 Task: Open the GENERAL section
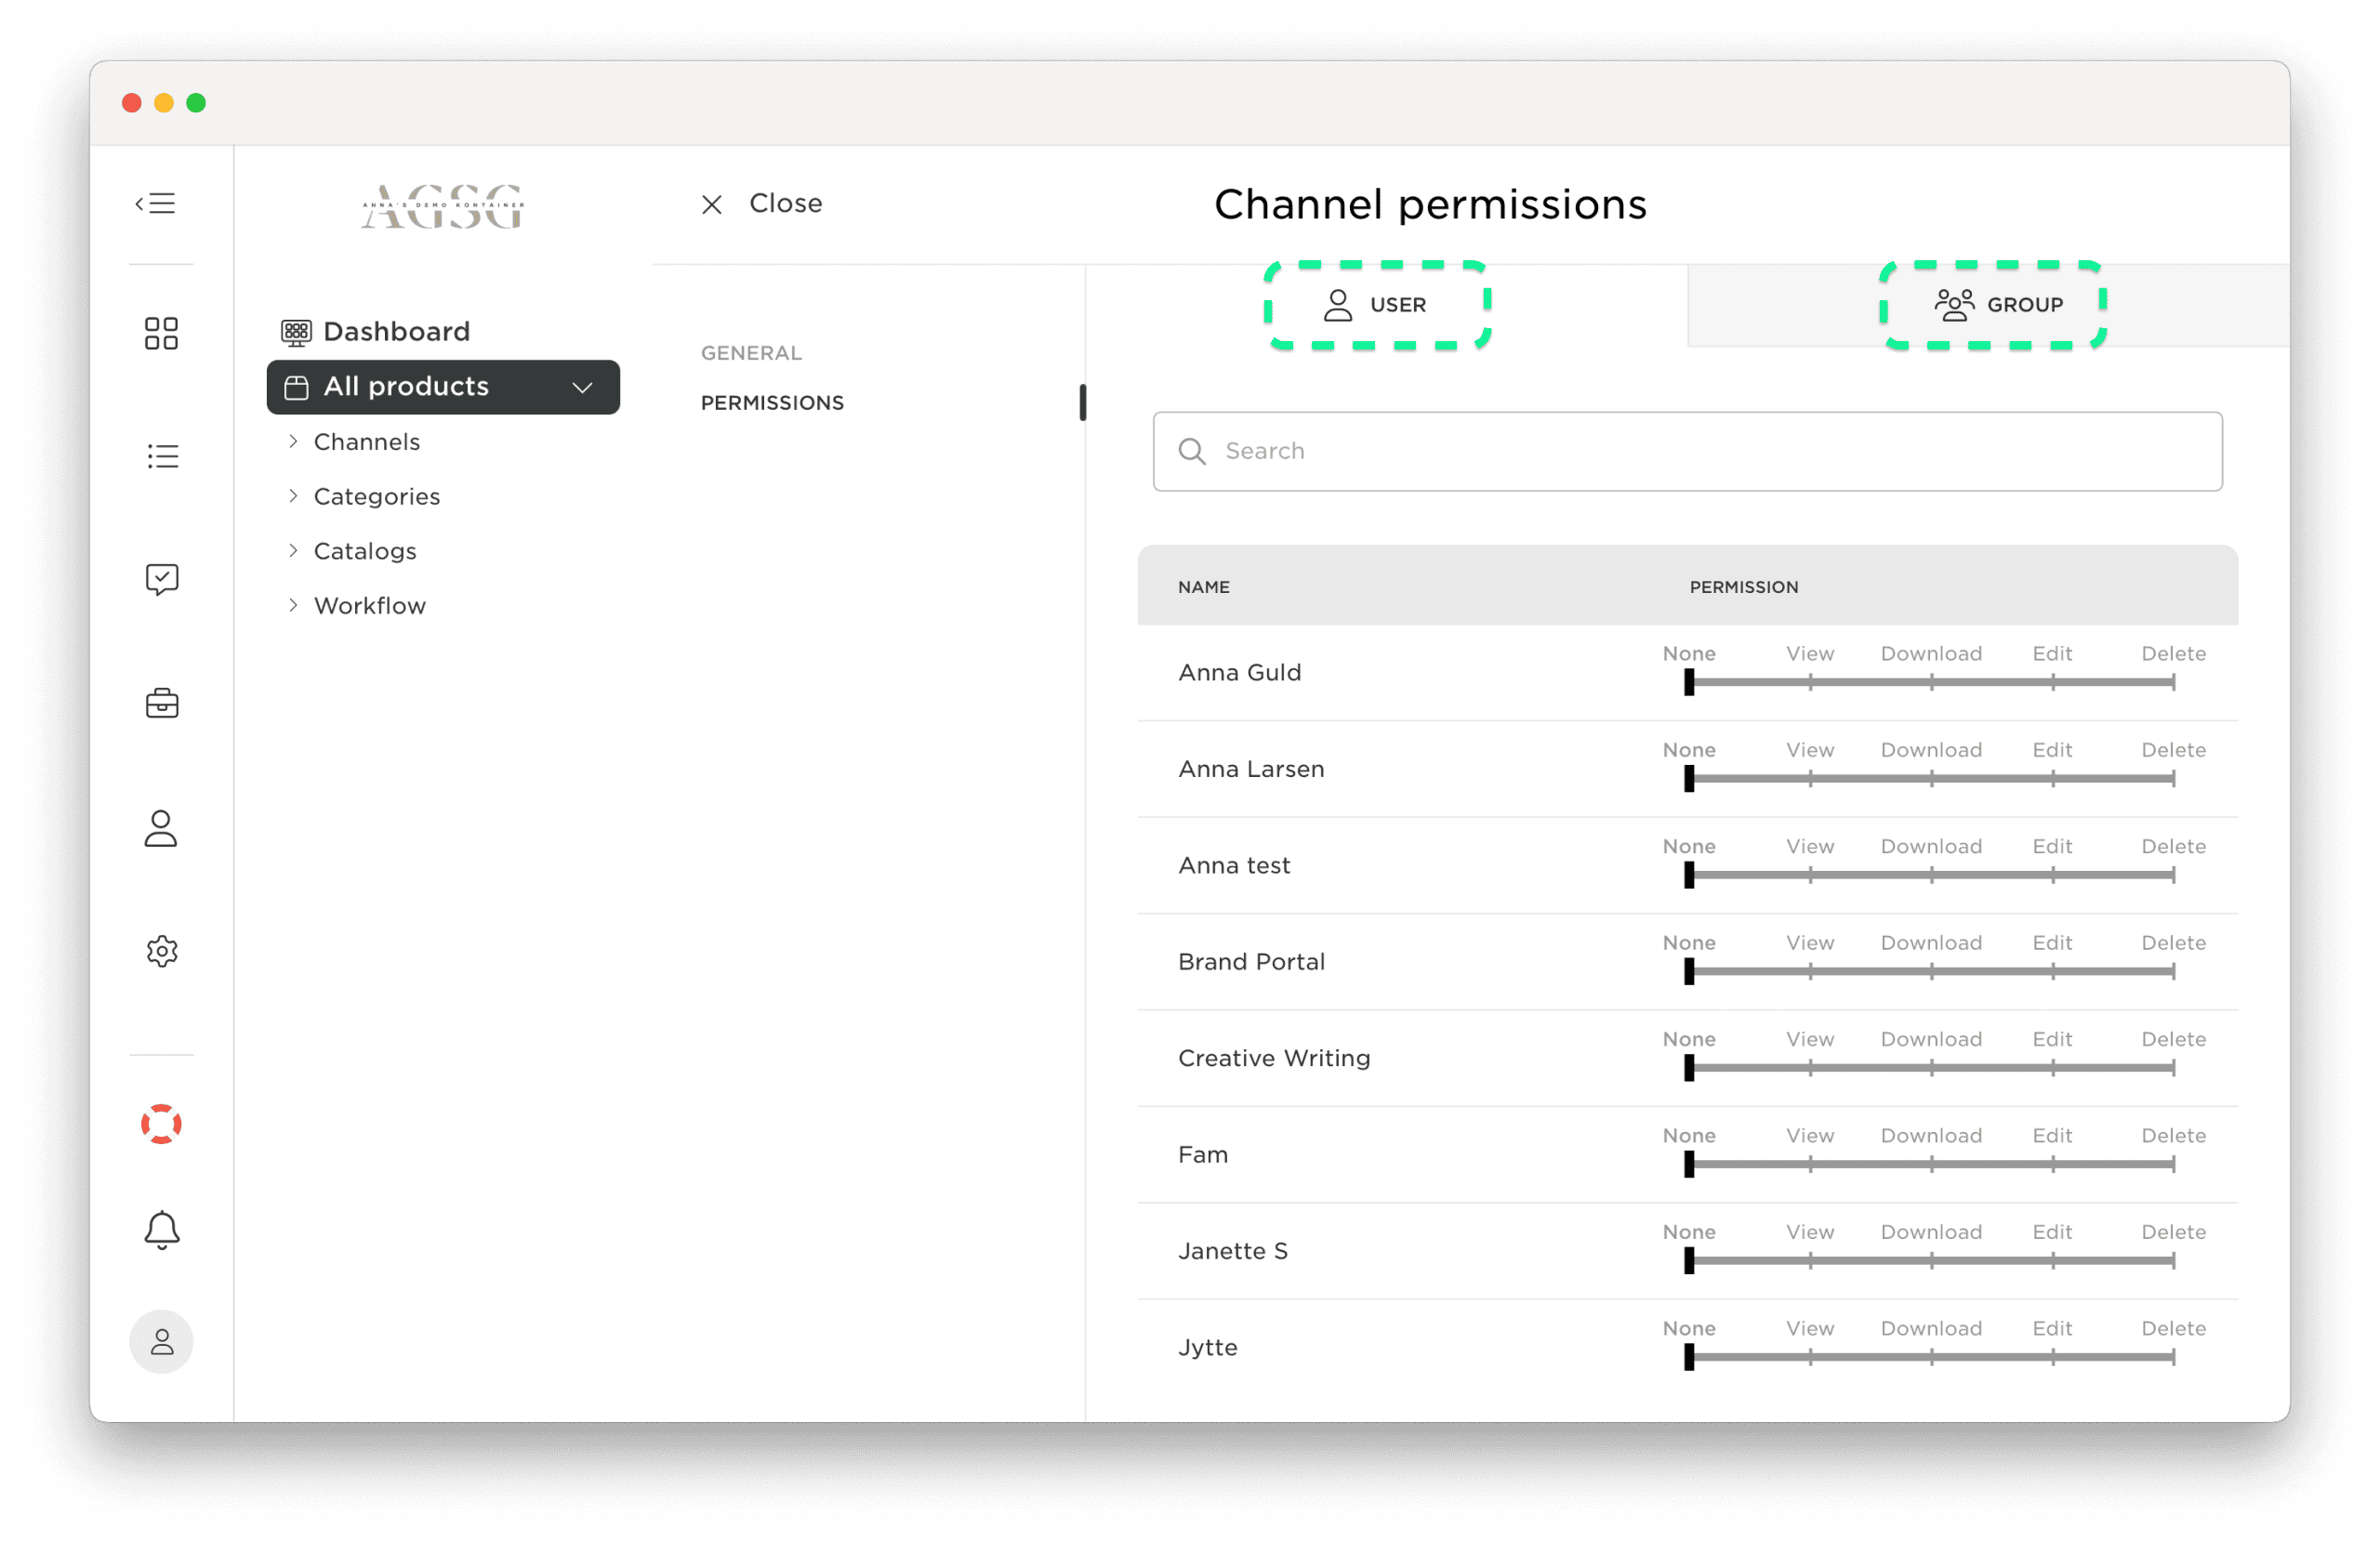tap(750, 352)
